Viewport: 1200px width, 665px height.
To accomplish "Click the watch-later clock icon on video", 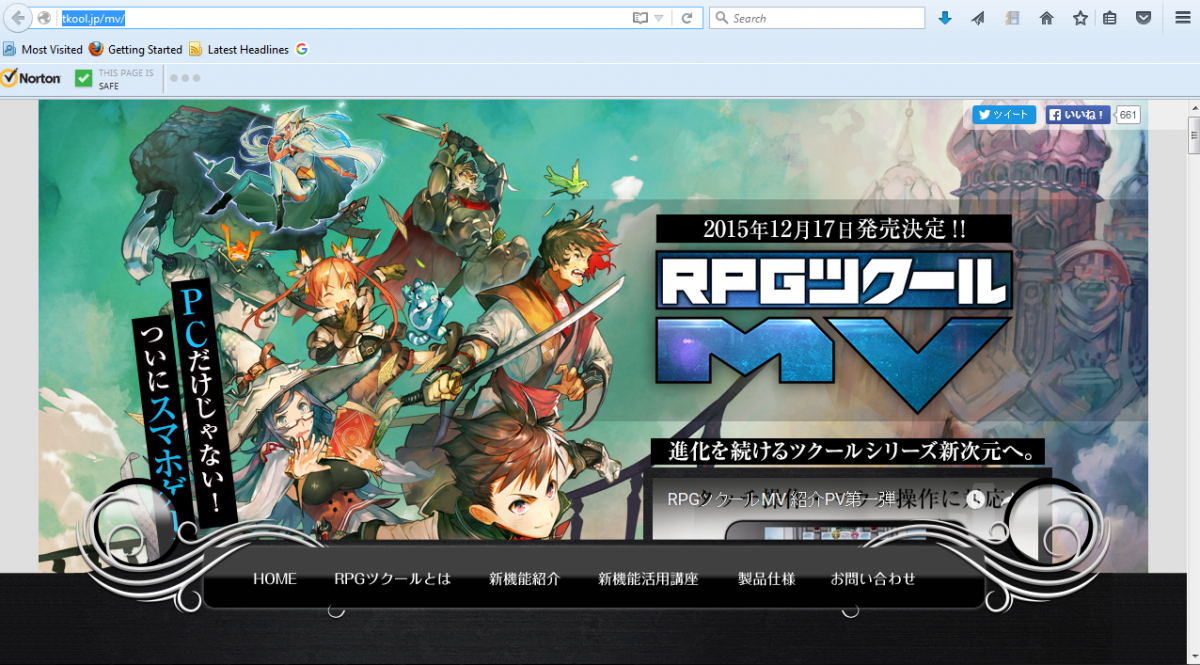I will pyautogui.click(x=975, y=499).
